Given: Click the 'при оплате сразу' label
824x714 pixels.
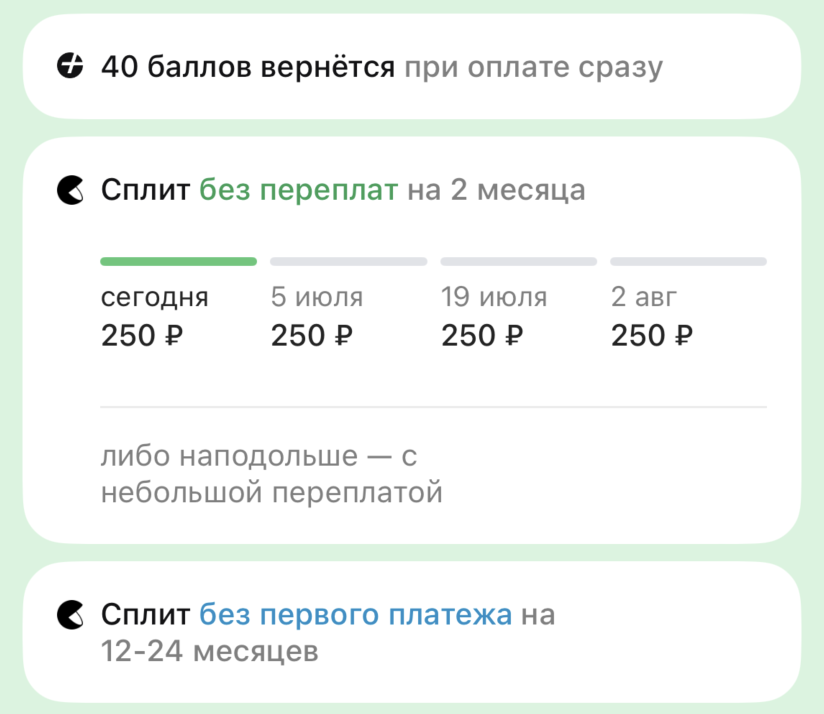Looking at the screenshot, I should click(533, 68).
